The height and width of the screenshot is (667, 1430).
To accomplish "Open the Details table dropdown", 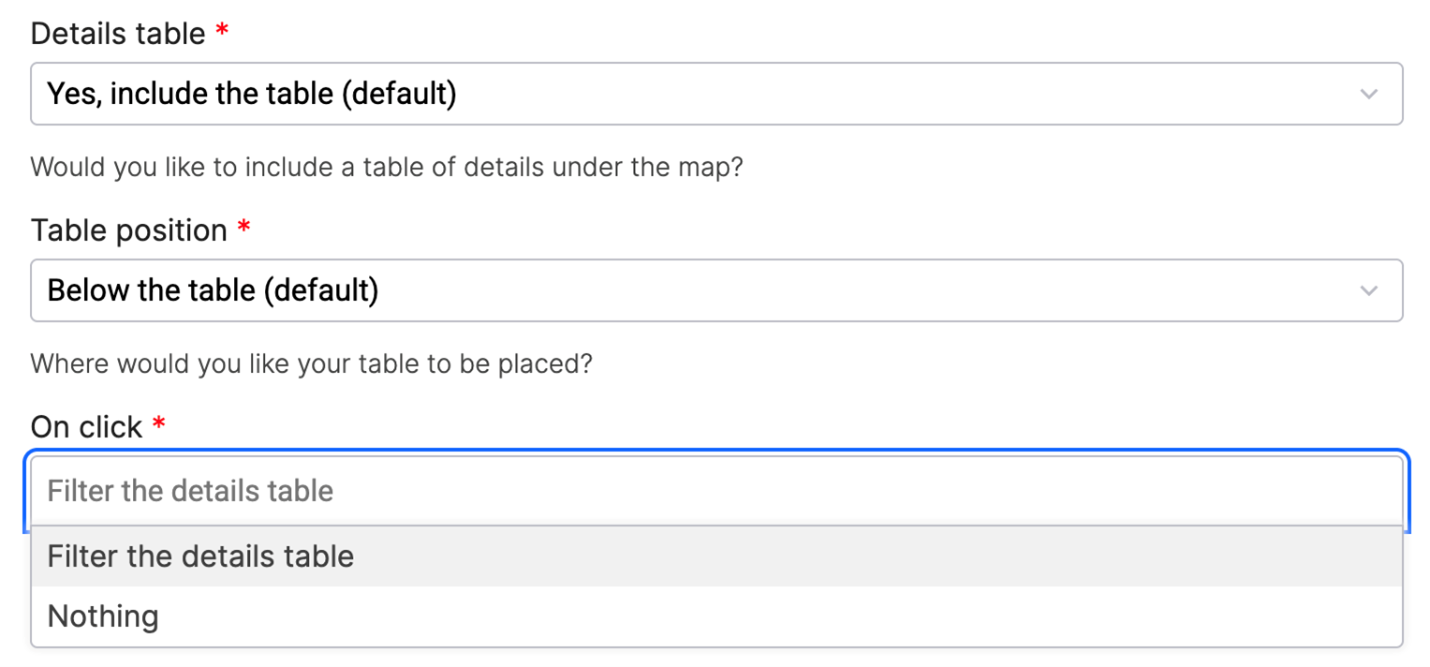I will coord(716,94).
